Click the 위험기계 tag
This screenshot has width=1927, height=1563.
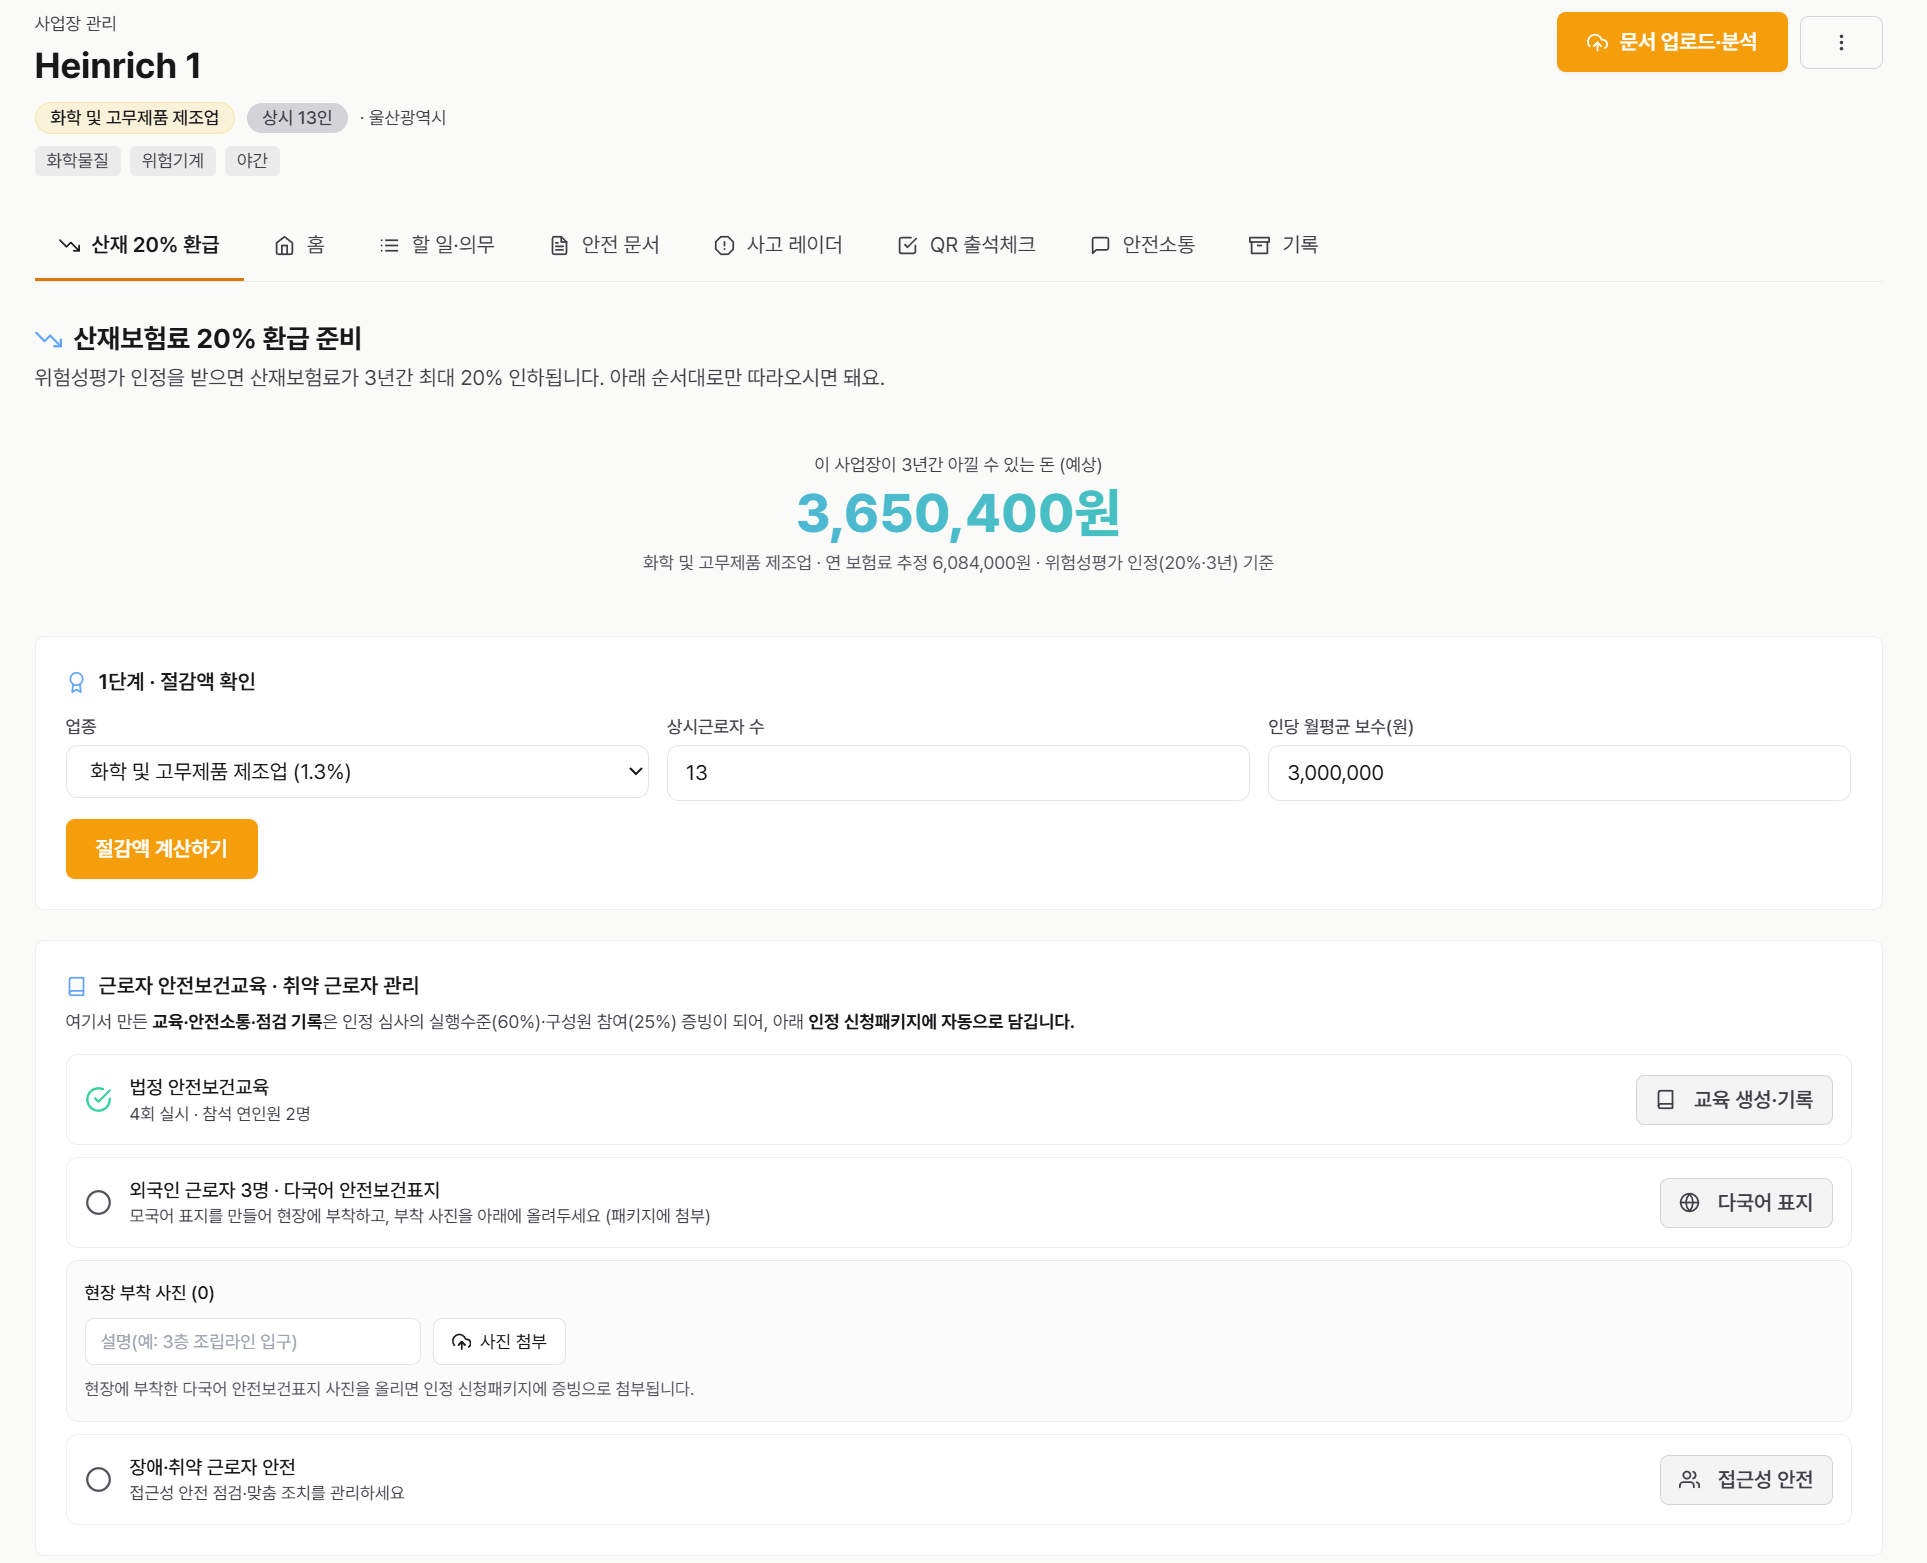[x=173, y=161]
